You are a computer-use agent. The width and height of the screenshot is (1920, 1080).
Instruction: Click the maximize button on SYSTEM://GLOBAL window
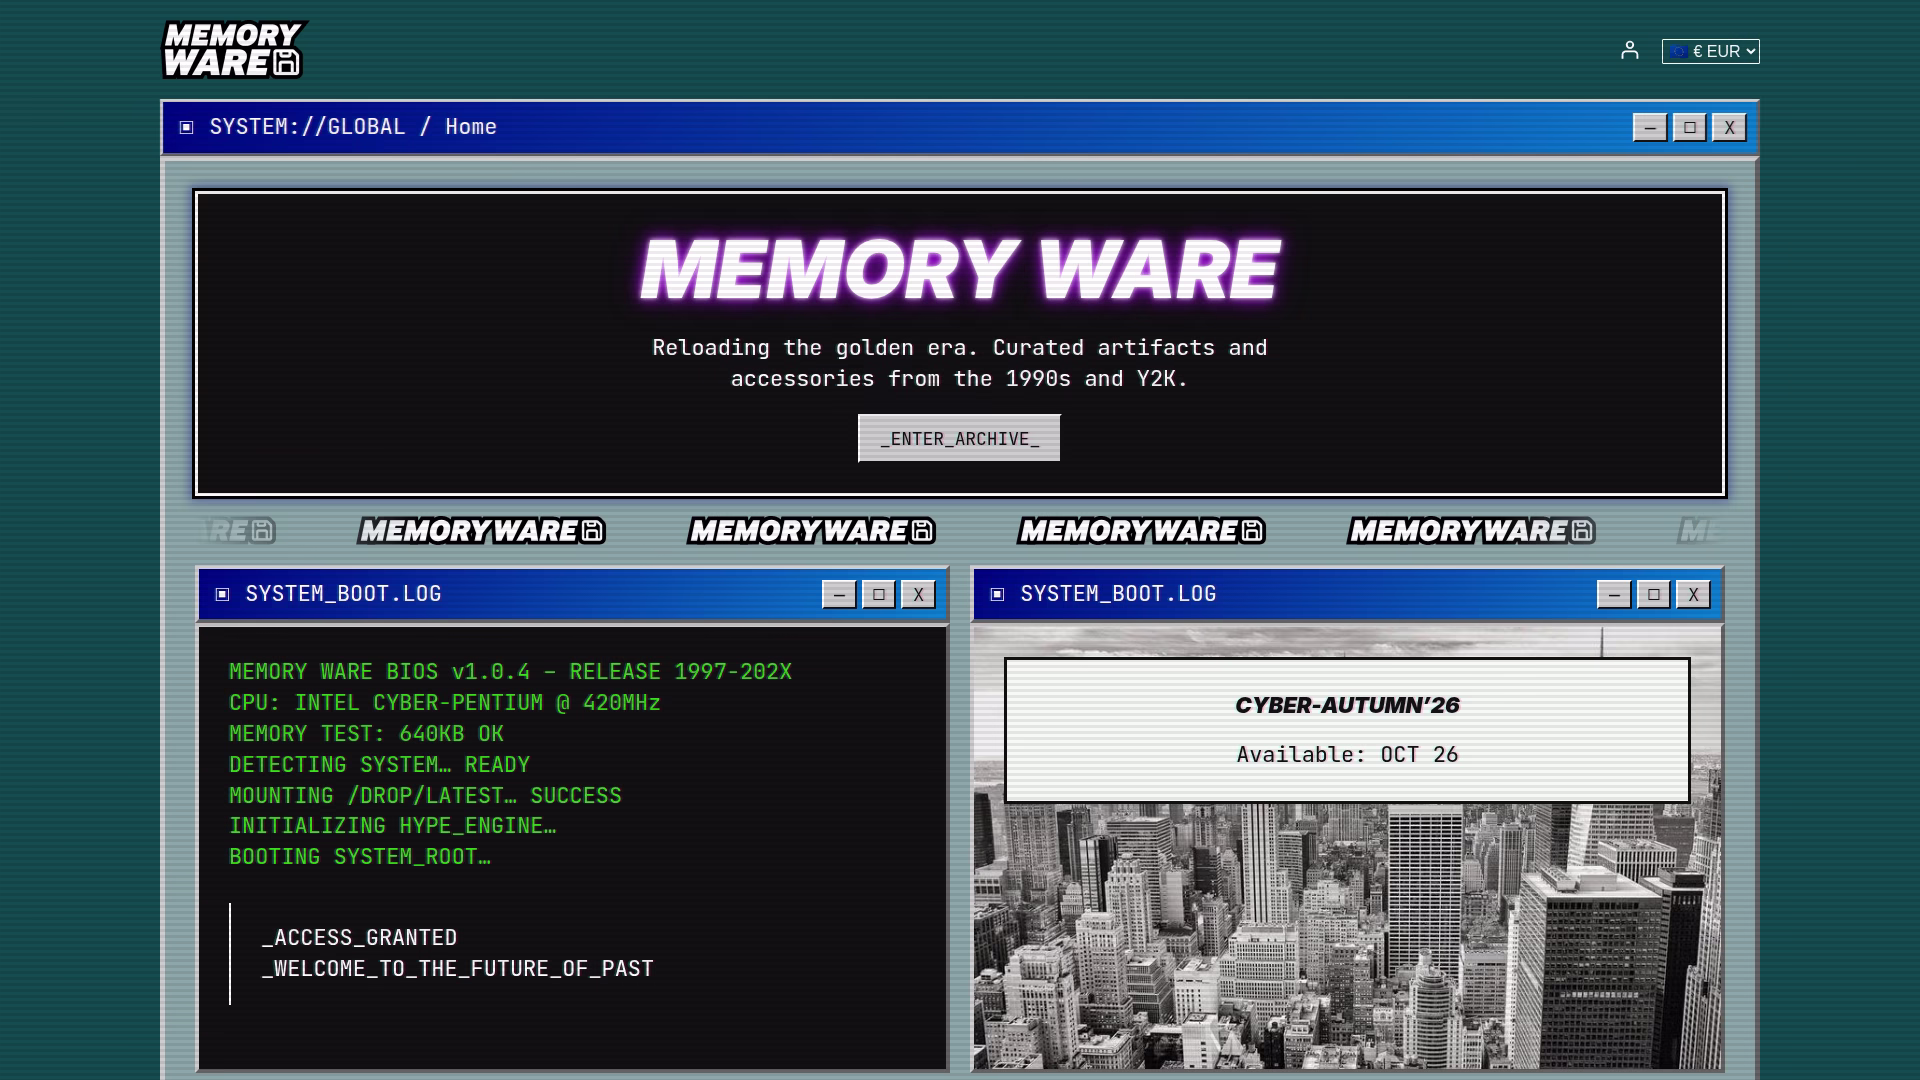point(1690,126)
